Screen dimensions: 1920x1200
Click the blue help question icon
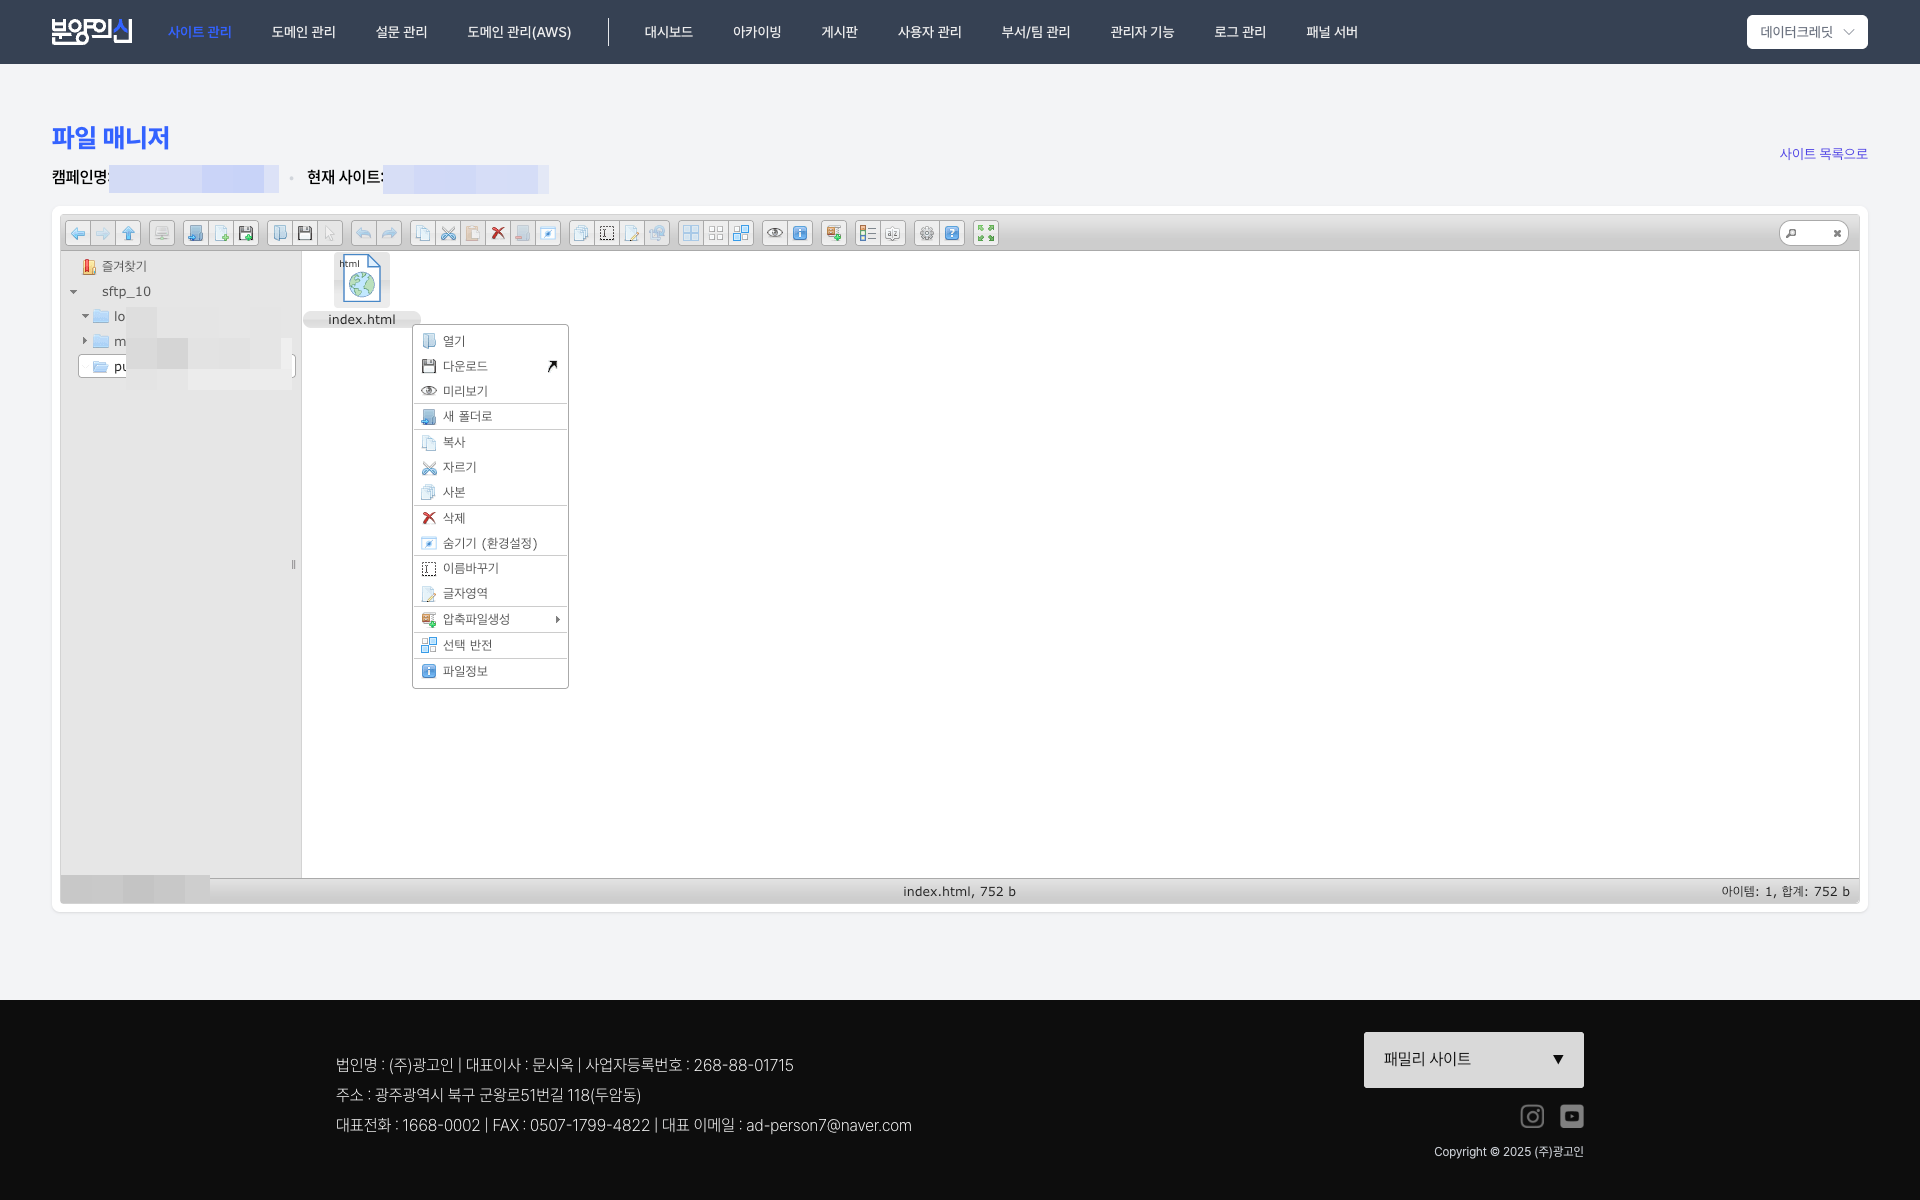tap(952, 233)
